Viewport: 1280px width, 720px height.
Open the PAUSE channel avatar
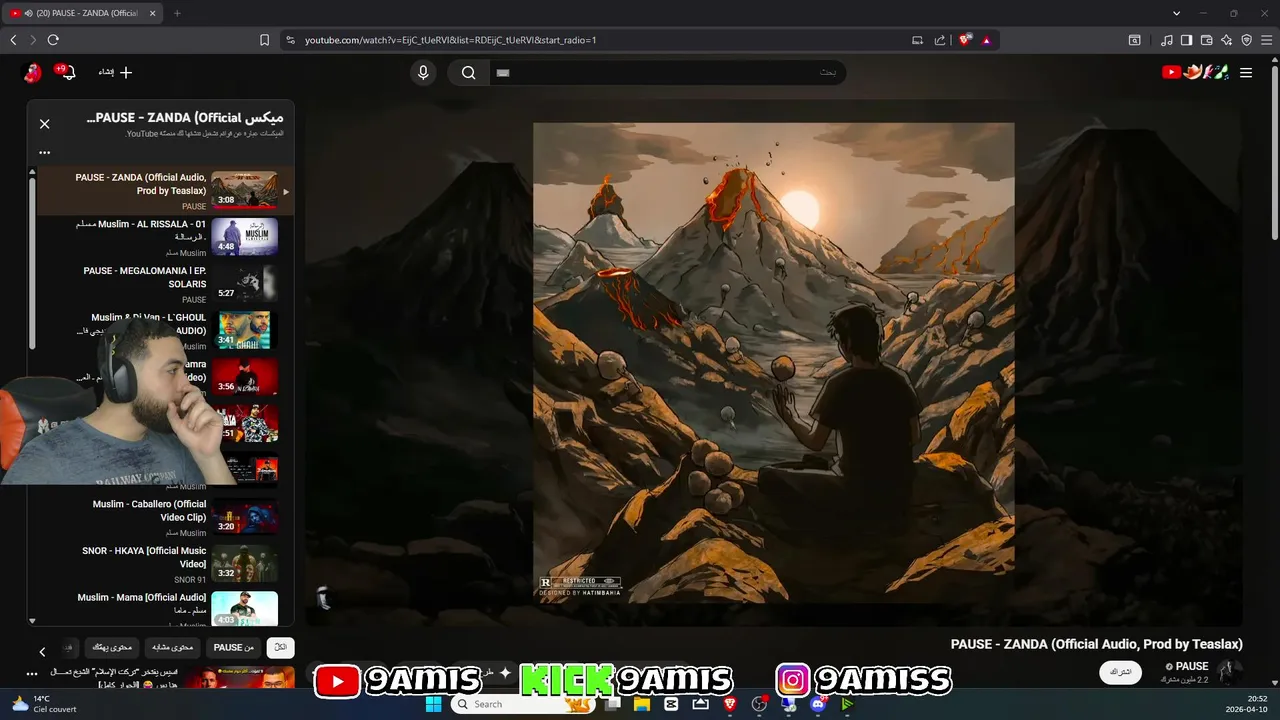pos(1230,671)
